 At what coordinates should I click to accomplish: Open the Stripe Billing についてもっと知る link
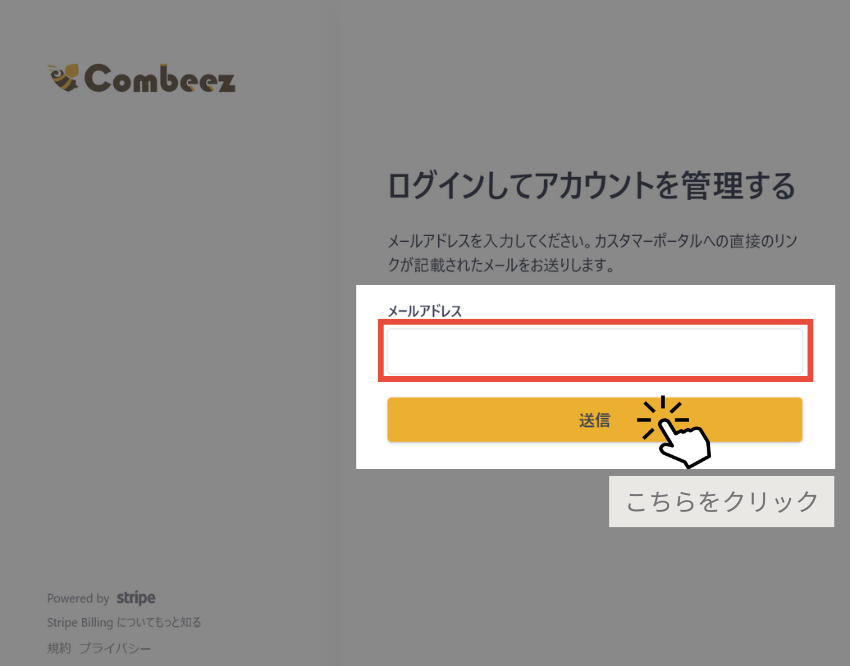pyautogui.click(x=124, y=622)
